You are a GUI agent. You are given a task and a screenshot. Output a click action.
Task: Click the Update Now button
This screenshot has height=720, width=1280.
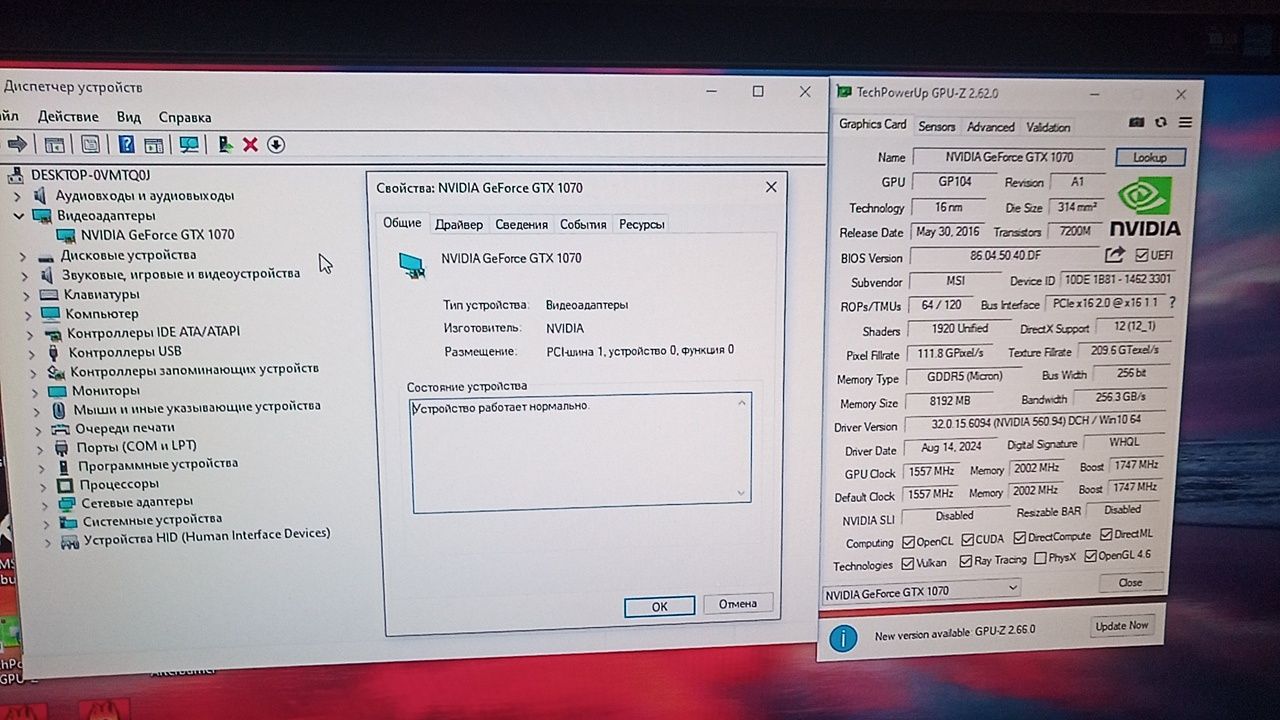click(1122, 626)
